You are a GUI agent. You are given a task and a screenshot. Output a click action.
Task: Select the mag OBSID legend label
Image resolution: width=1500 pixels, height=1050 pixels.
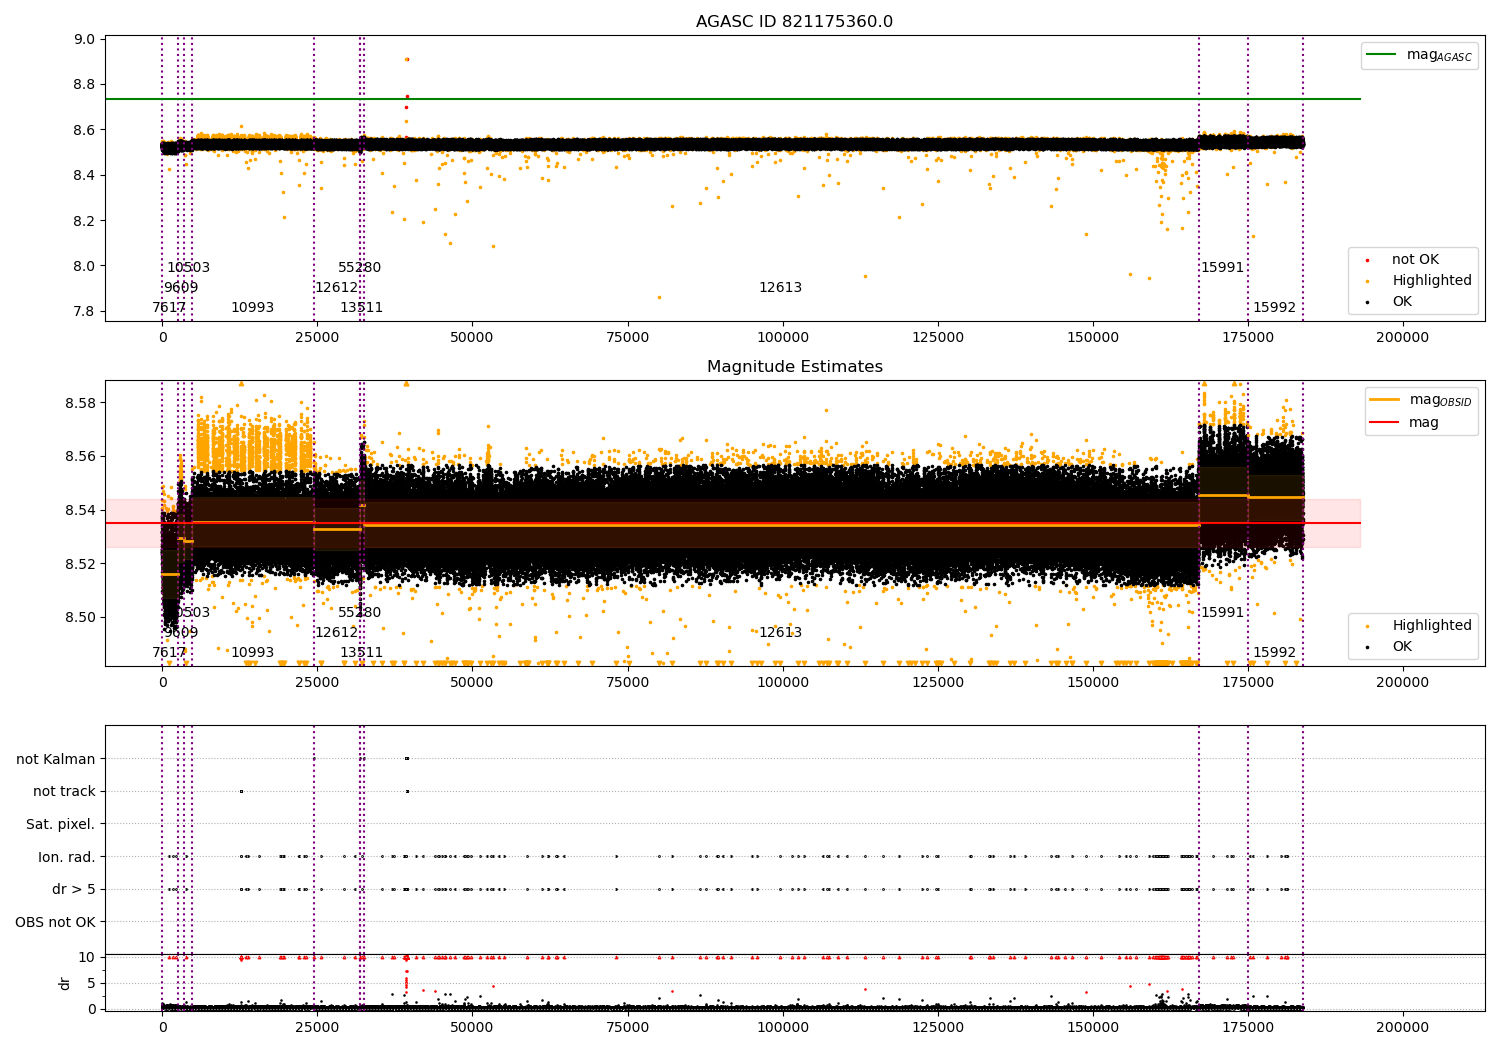1441,401
